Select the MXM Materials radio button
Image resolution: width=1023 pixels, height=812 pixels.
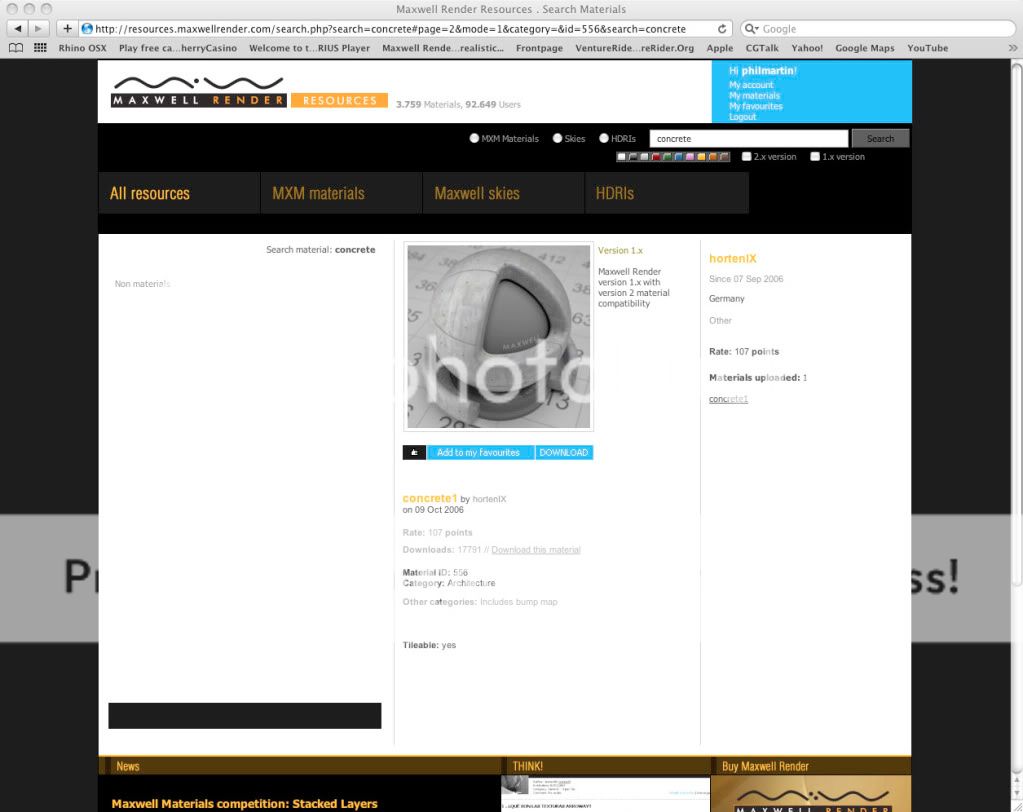474,138
